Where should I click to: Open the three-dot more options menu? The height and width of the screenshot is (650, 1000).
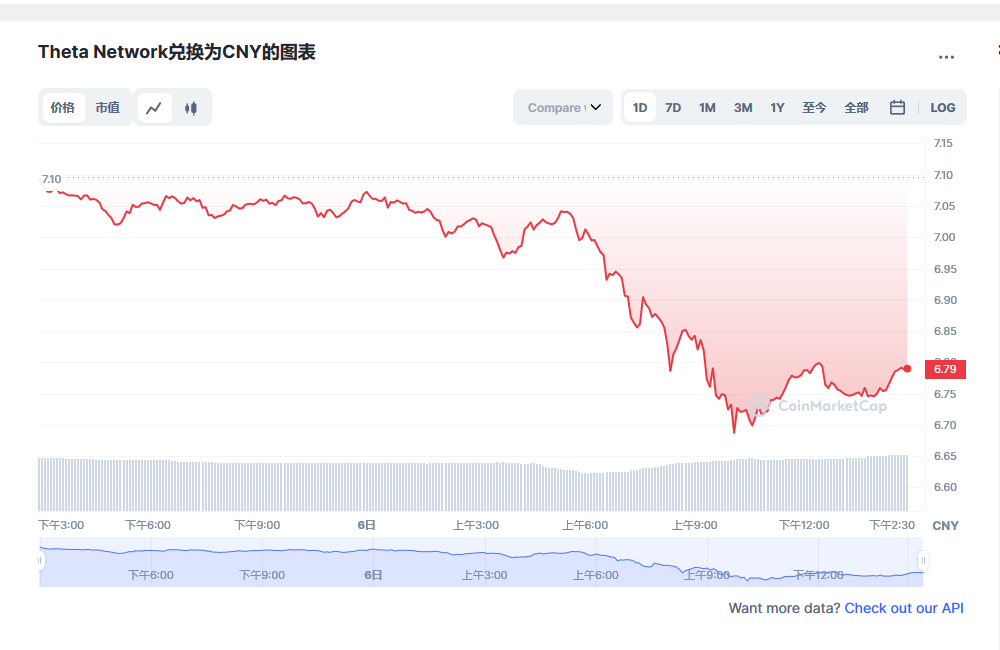pos(946,57)
